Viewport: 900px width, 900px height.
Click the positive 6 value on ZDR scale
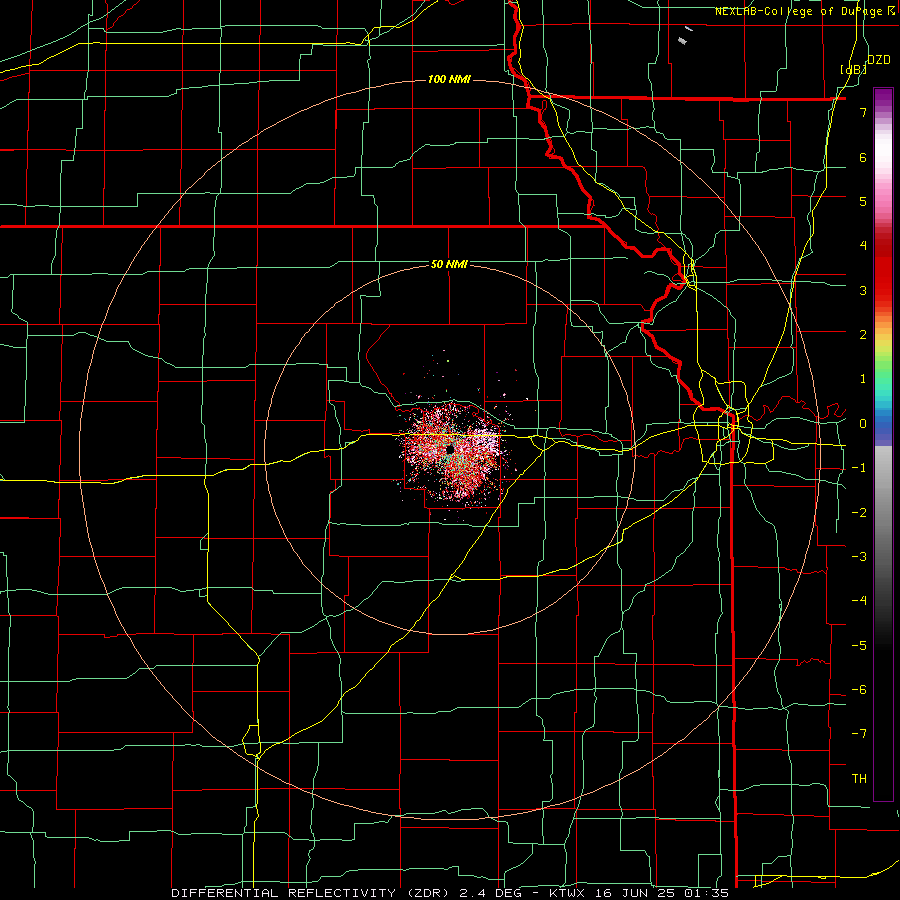pyautogui.click(x=863, y=157)
